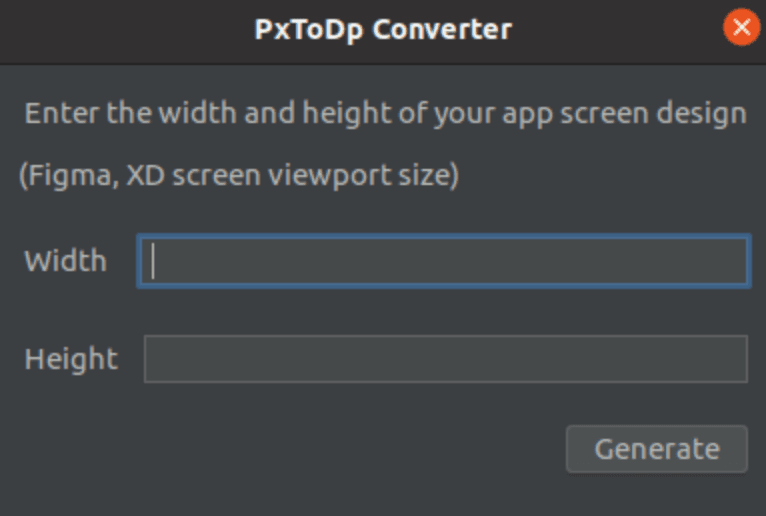This screenshot has height=516, width=766.
Task: Submit dimensions with the Generate button
Action: (x=657, y=449)
